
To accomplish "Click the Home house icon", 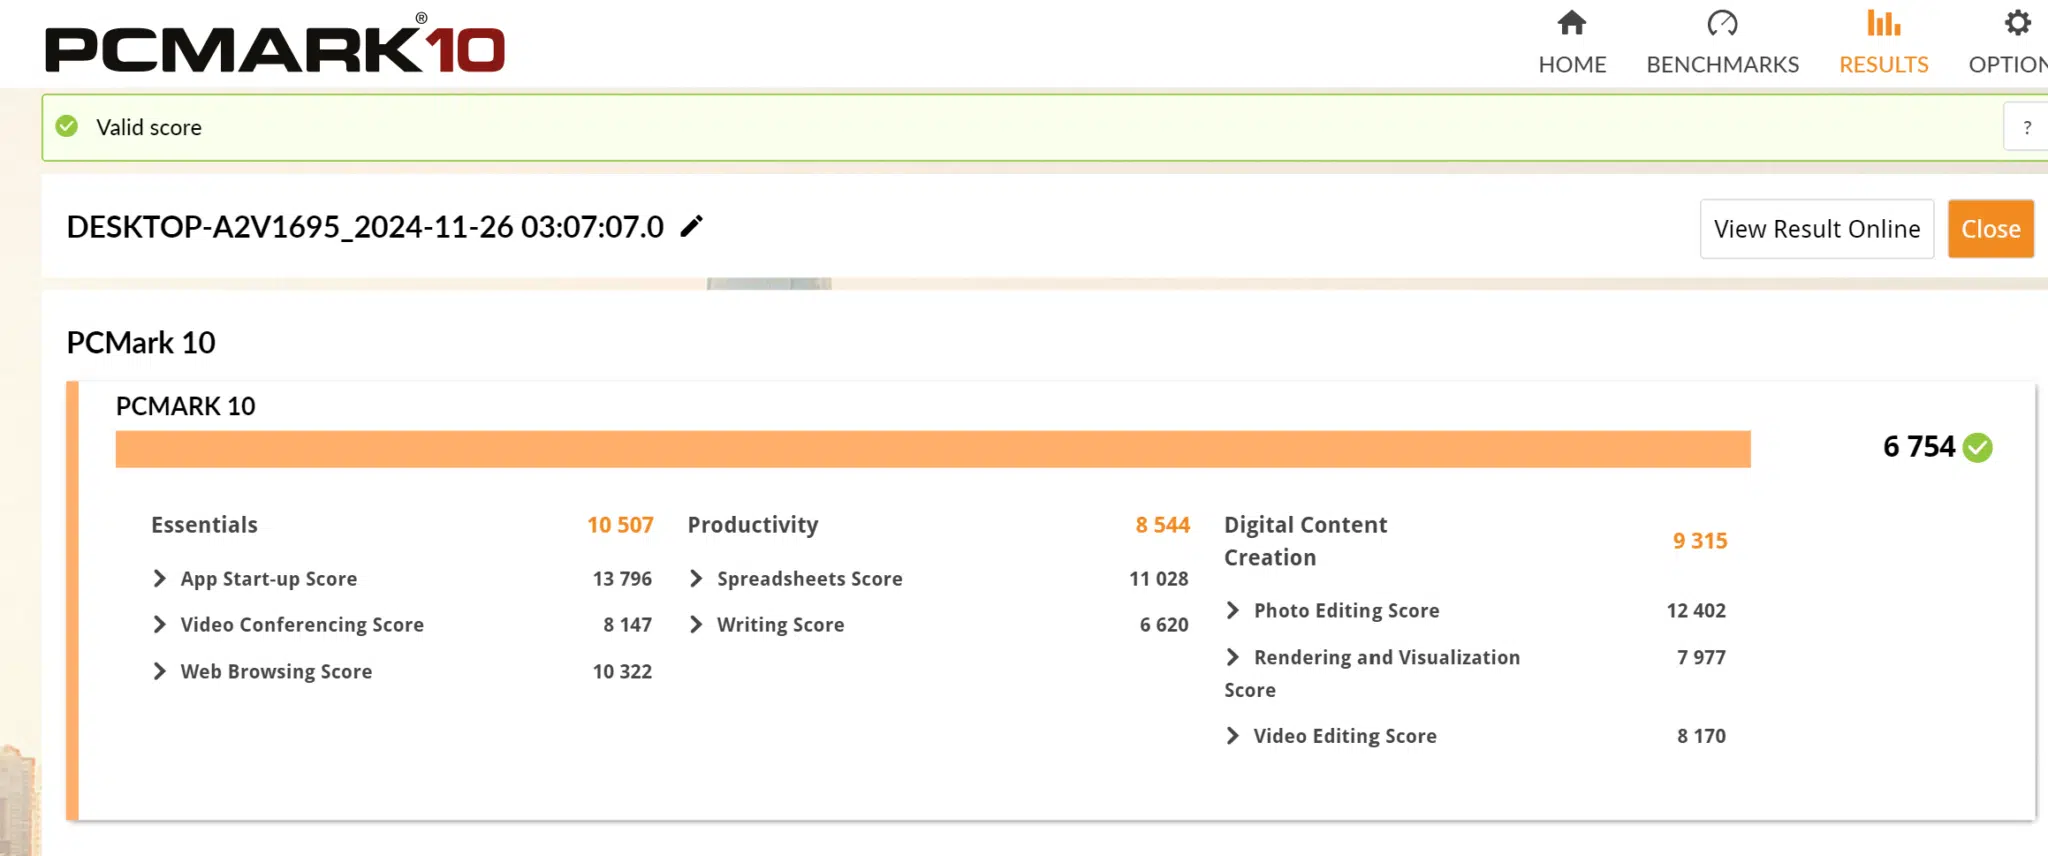I will coord(1572,23).
